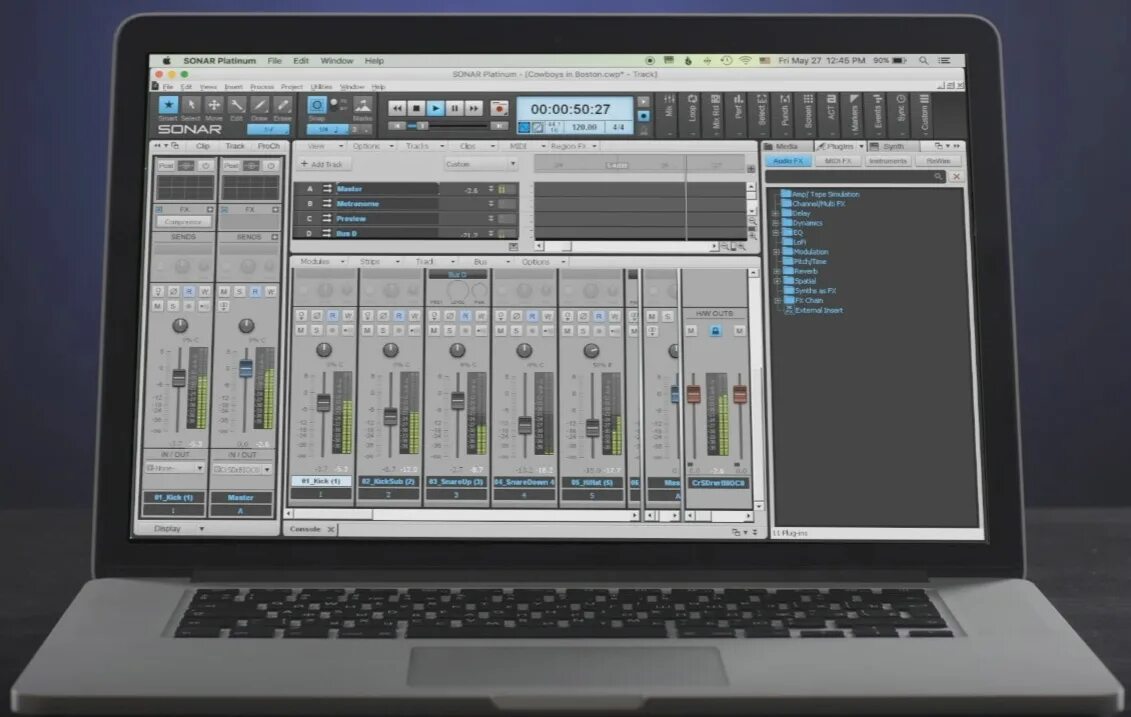Stop playback in the transport
This screenshot has height=717, width=1131.
pos(416,108)
